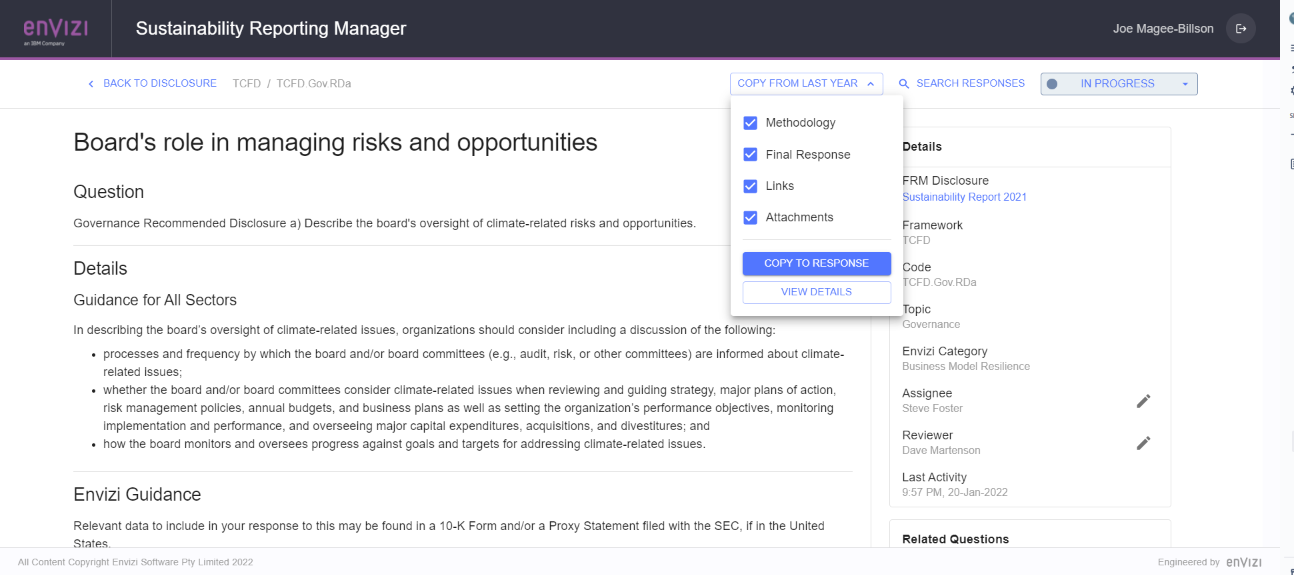This screenshot has height=575, width=1294.
Task: Uncheck the Methodology checkbox
Action: pyautogui.click(x=750, y=123)
